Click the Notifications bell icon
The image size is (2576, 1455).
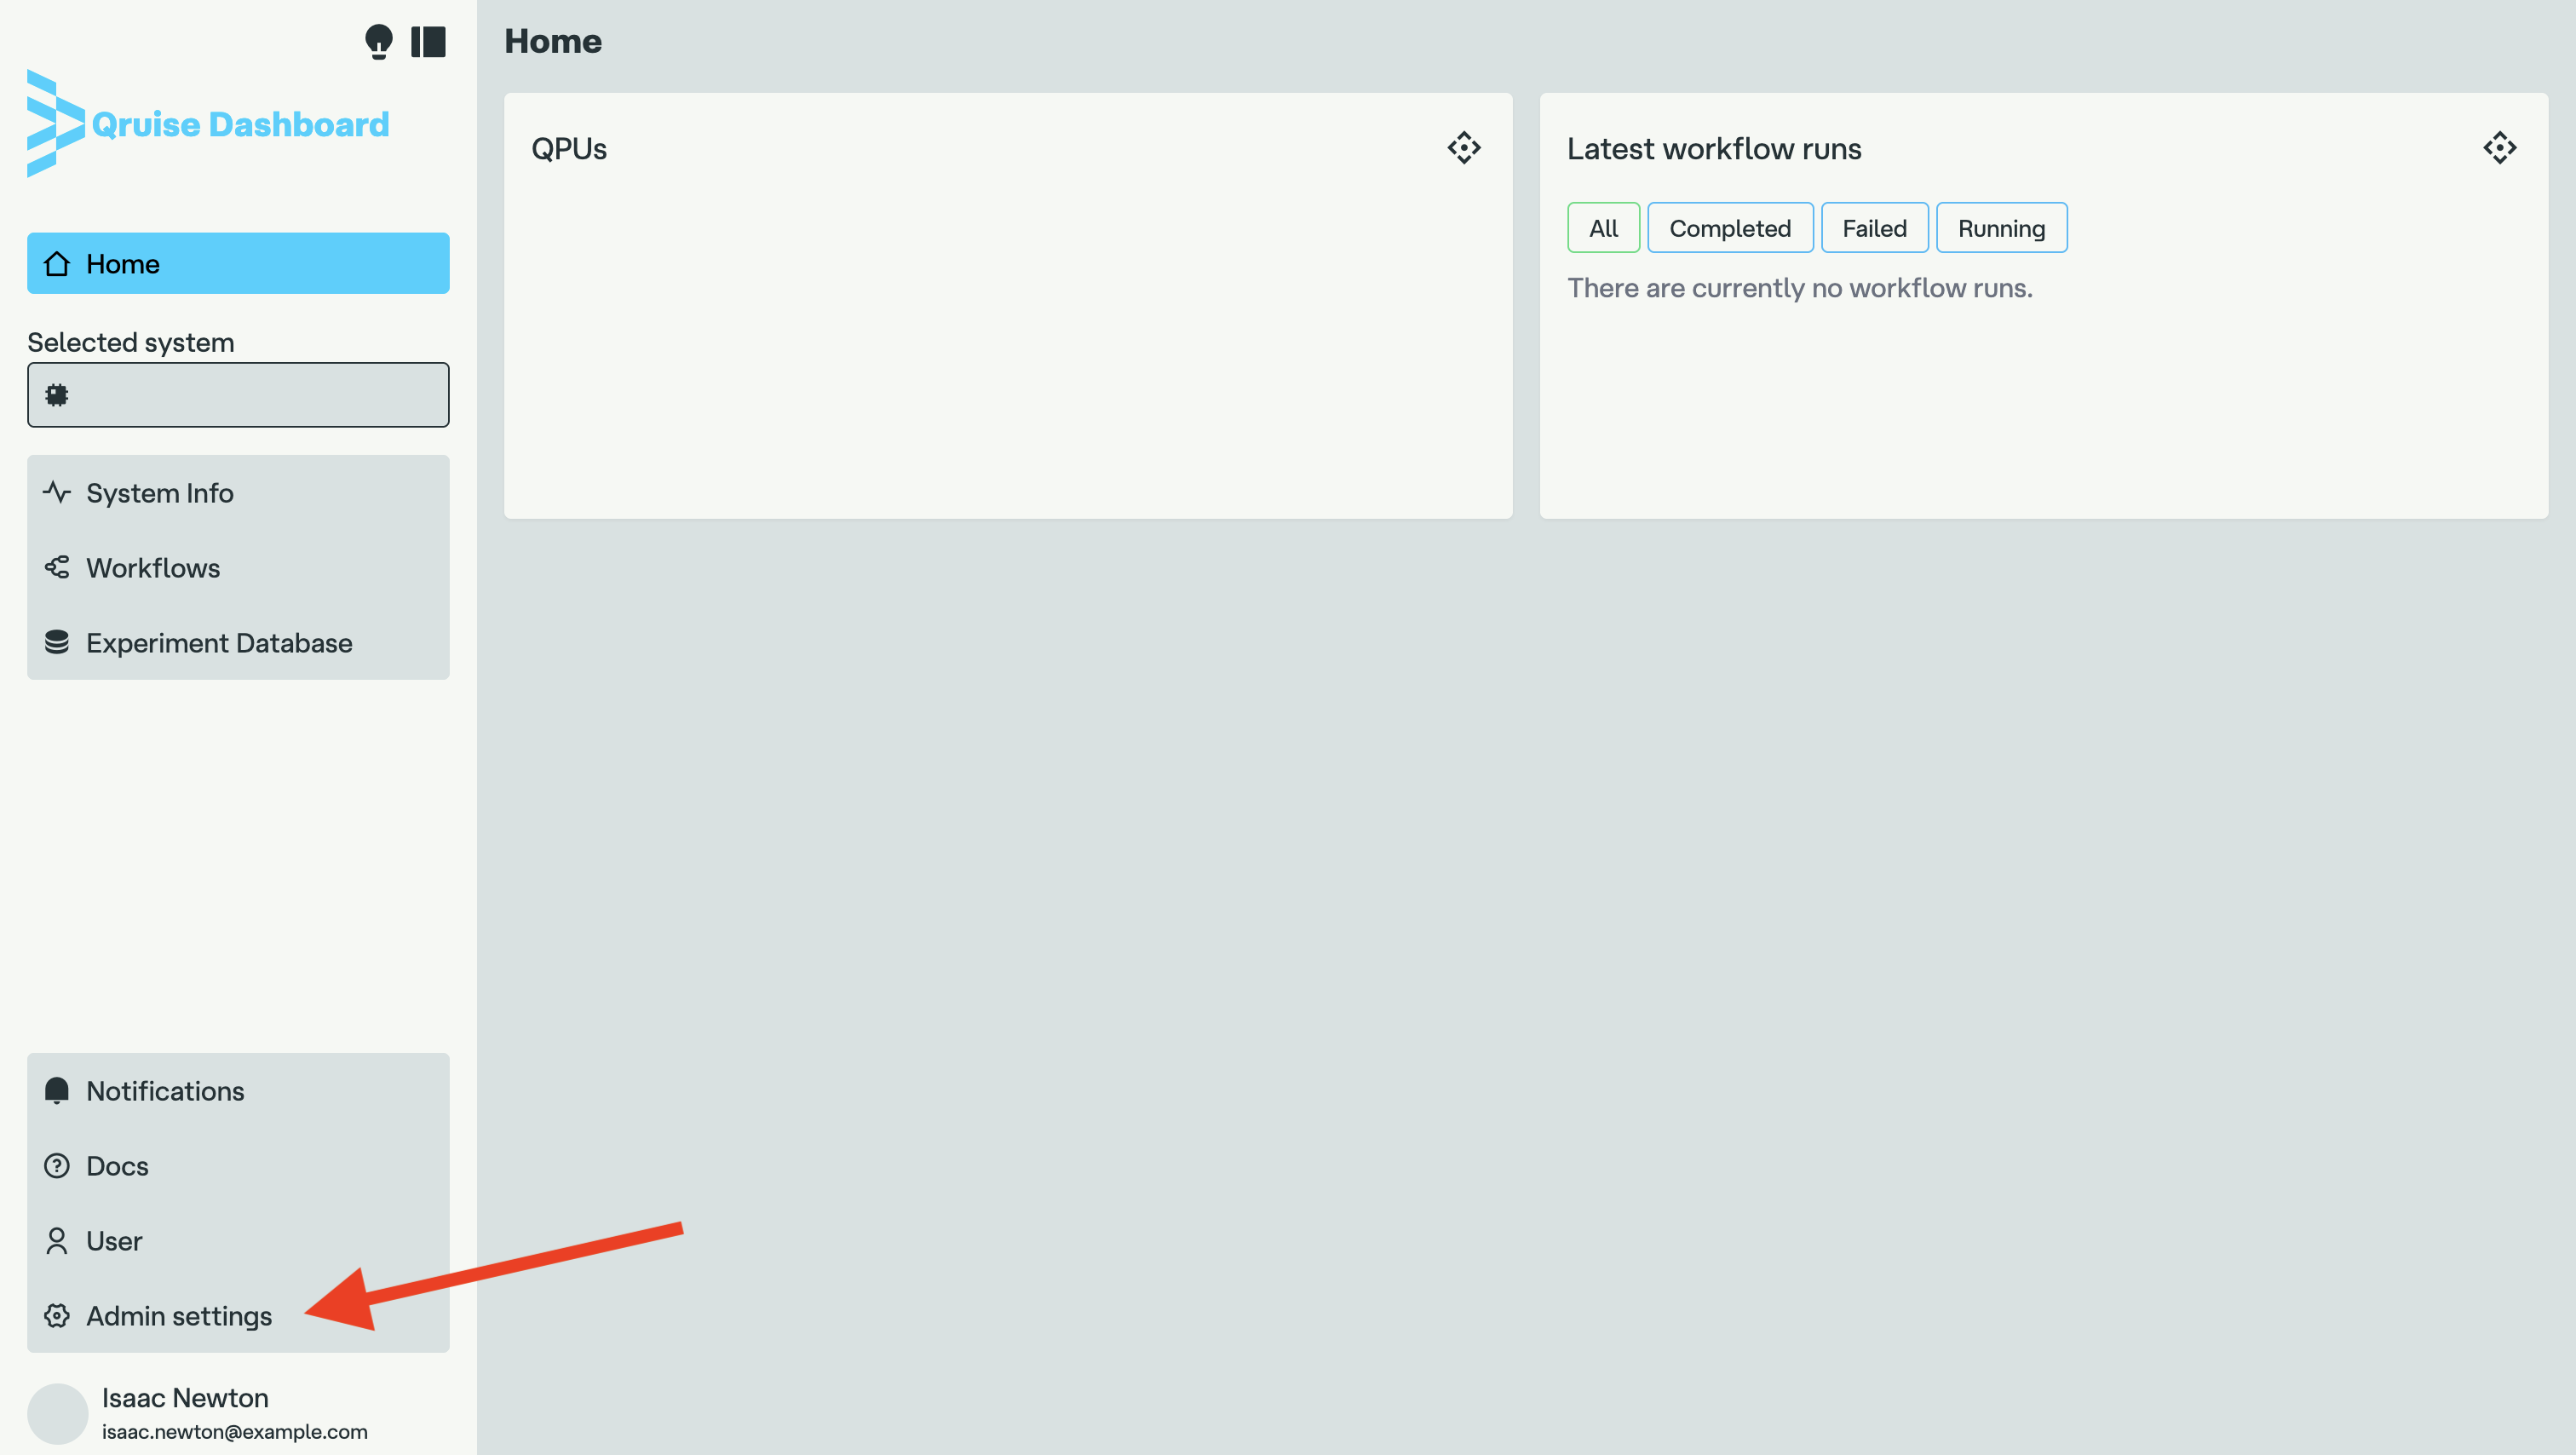coord(57,1090)
